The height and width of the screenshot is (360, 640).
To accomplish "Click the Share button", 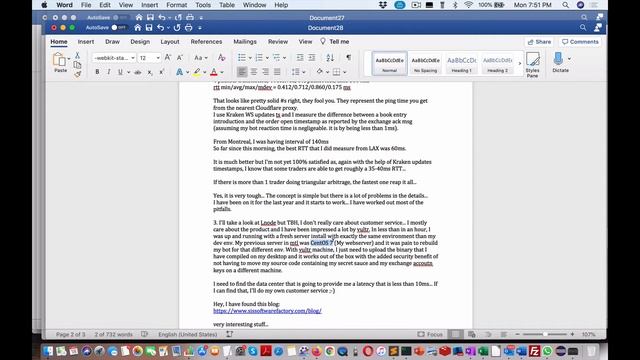I will coord(540,42).
